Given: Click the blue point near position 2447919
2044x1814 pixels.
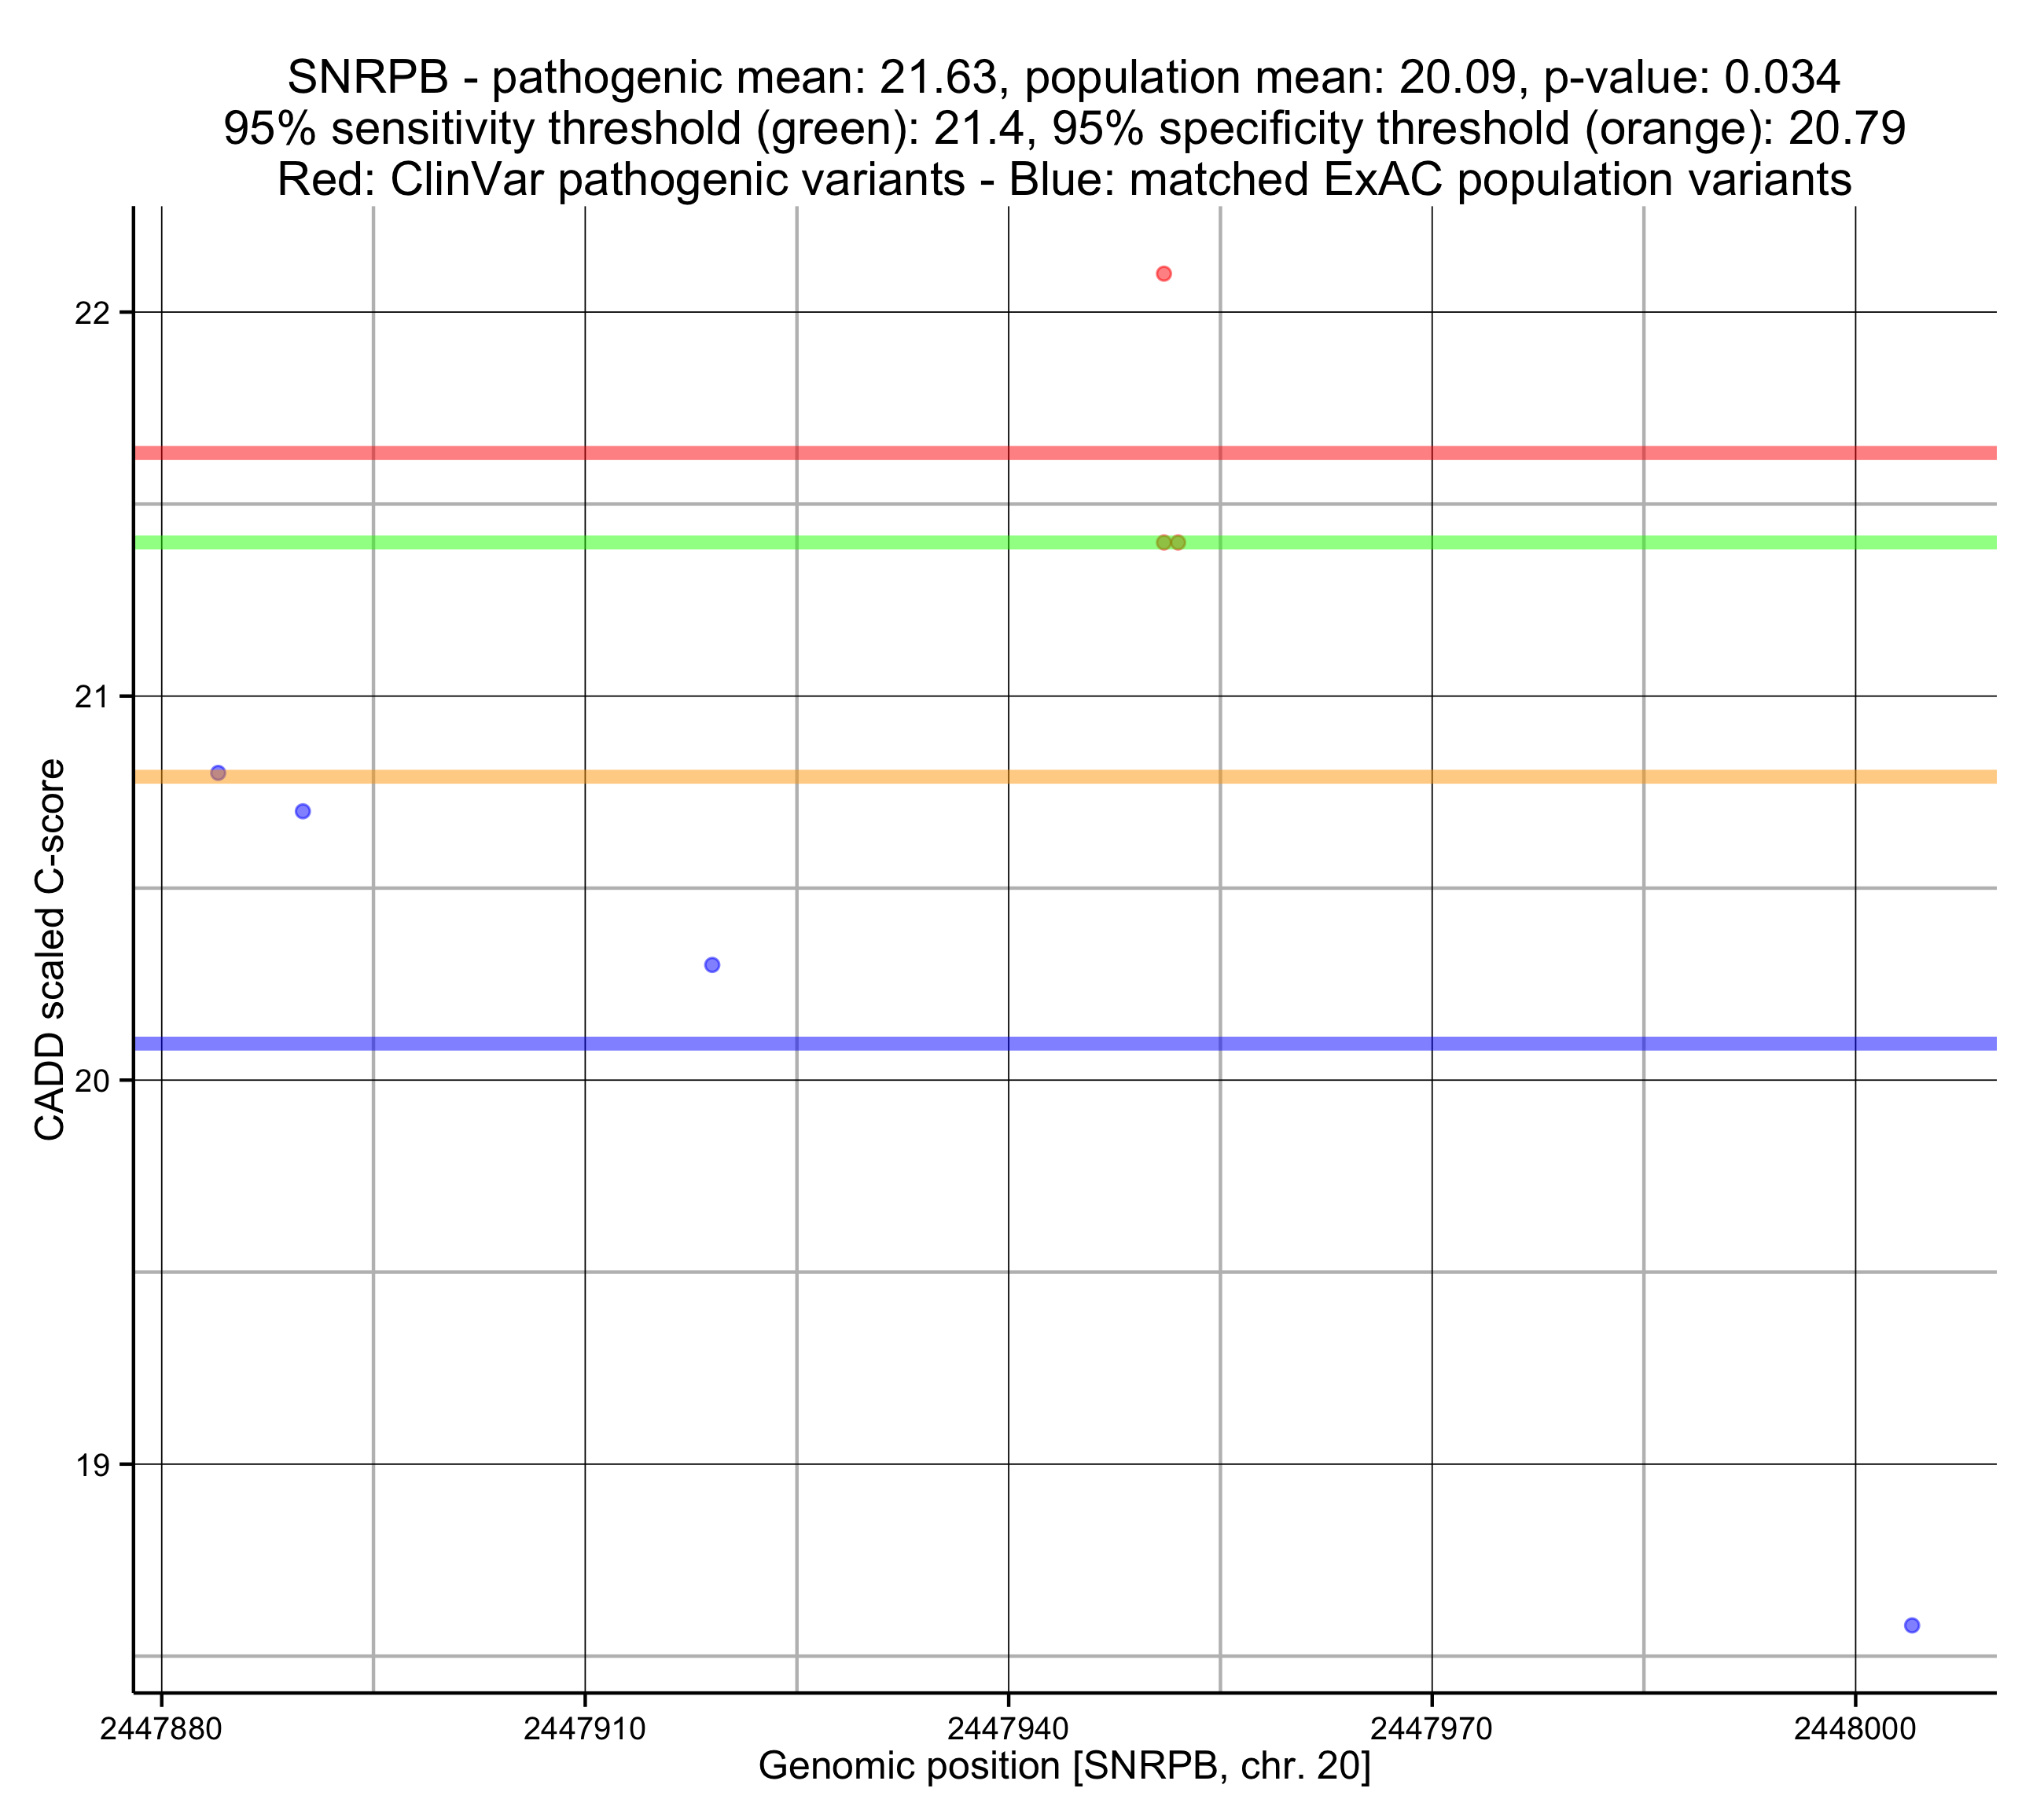Looking at the screenshot, I should (712, 965).
